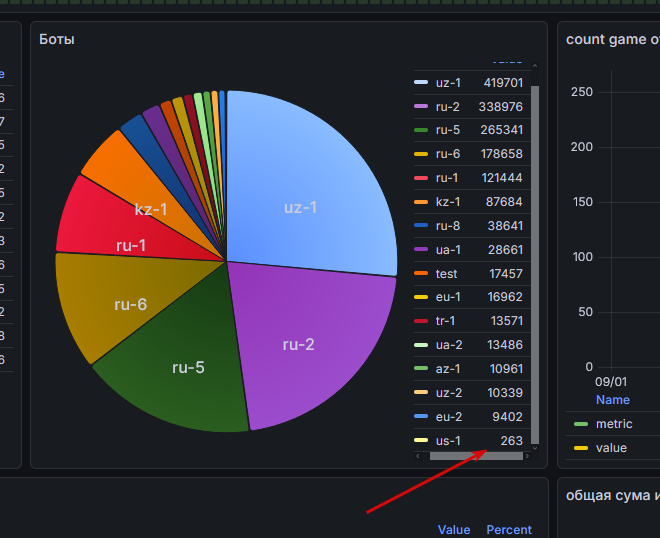Click the uz-1 legend color swatch

421,83
